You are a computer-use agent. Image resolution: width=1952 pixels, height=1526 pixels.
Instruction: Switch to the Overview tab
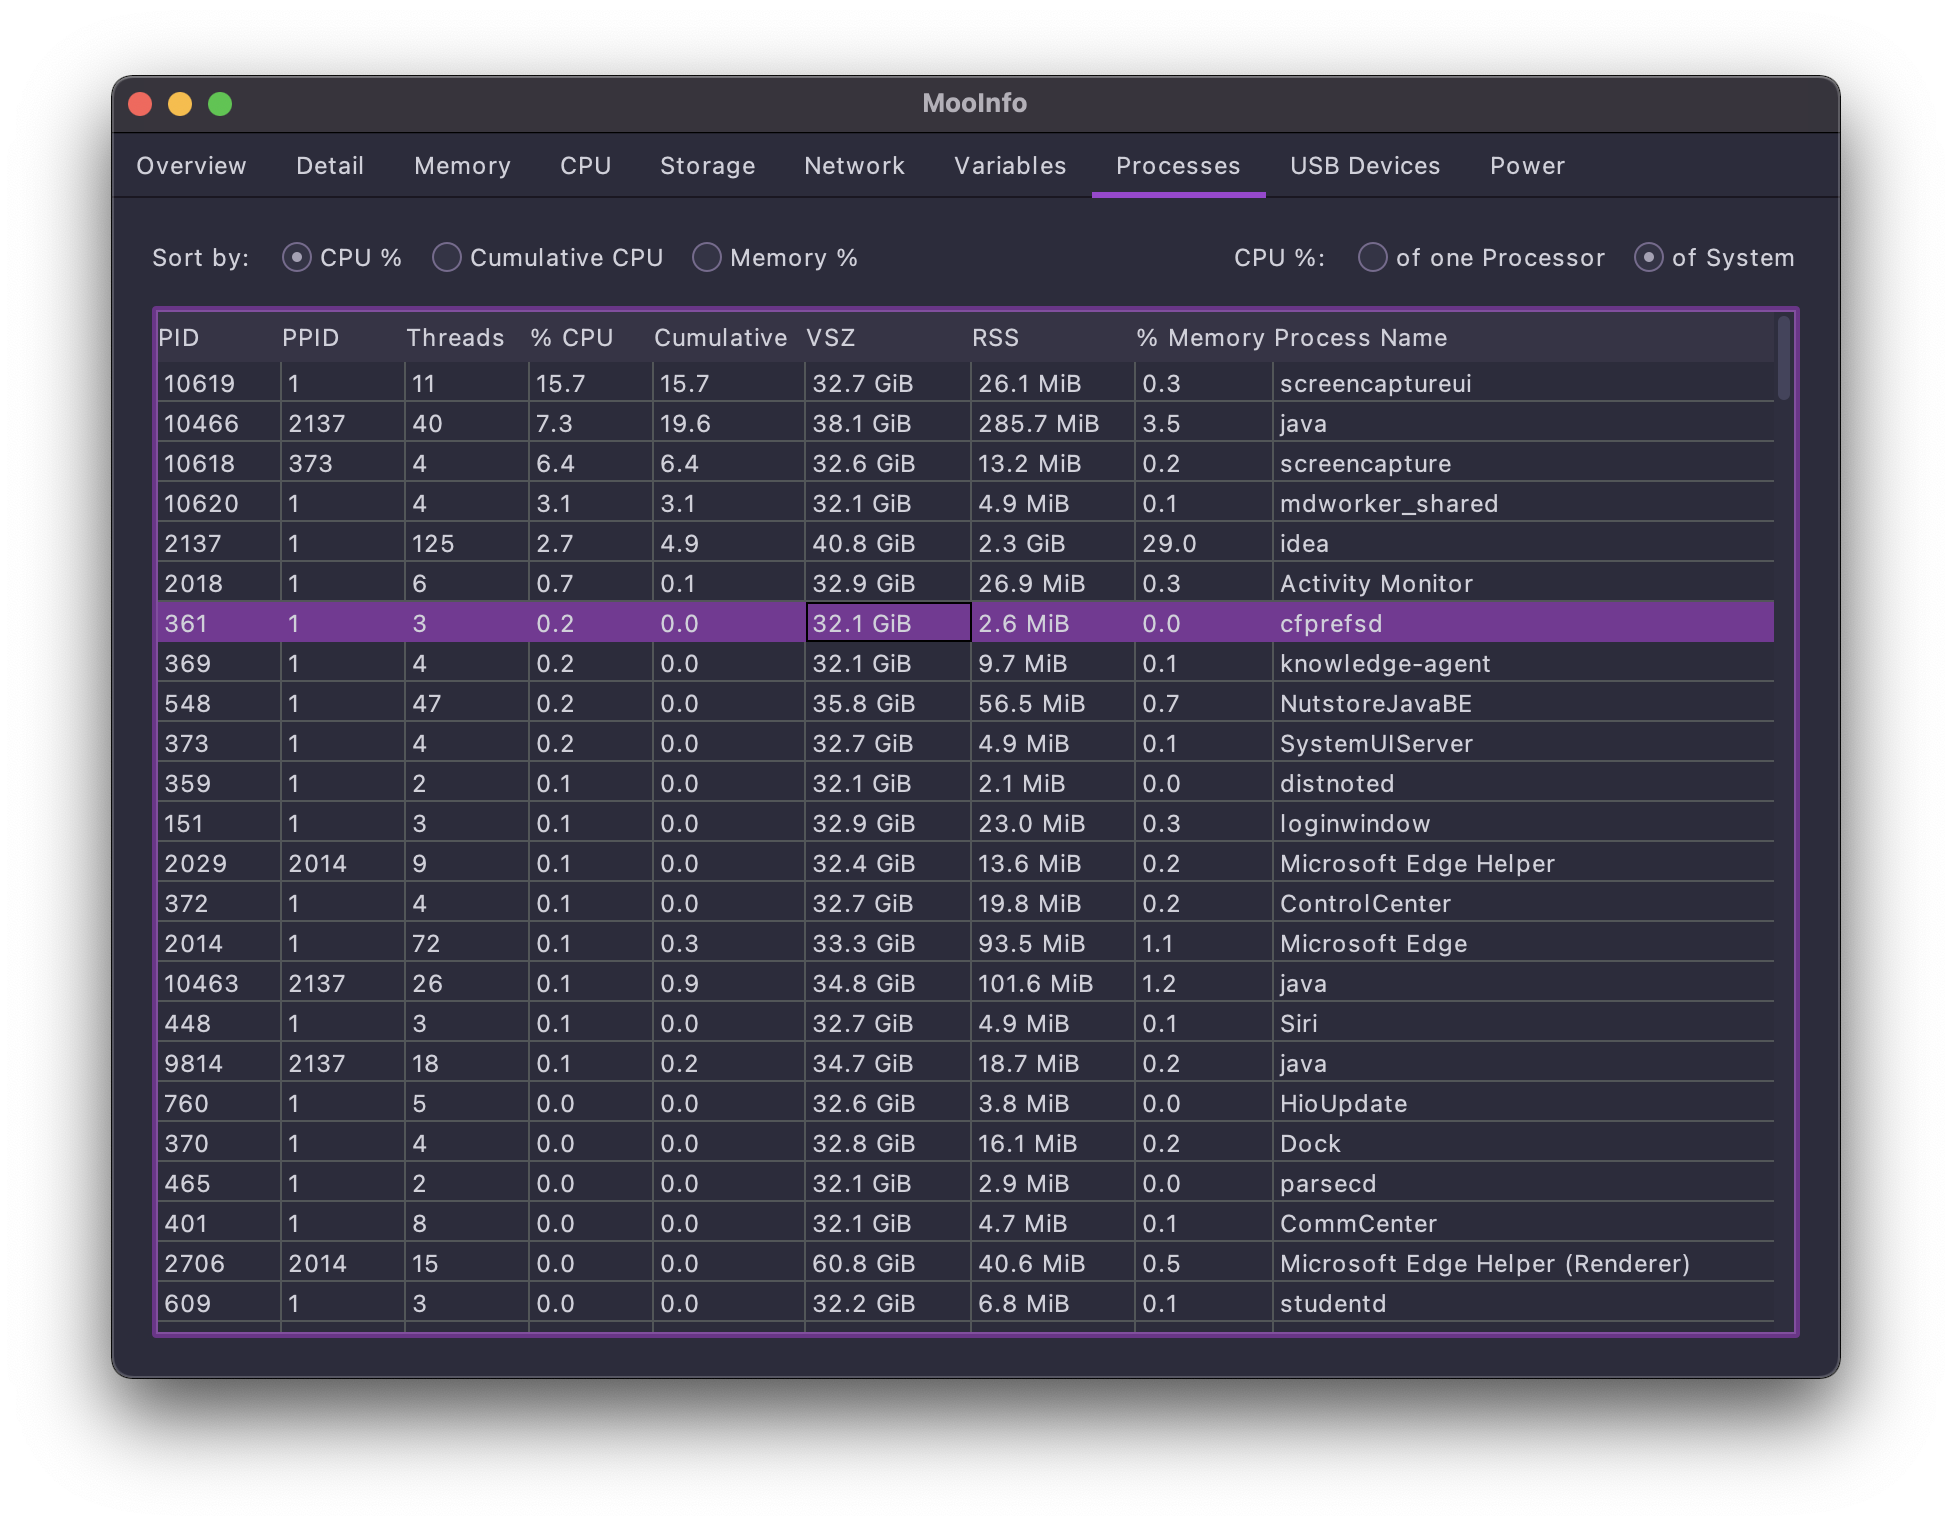(x=191, y=166)
